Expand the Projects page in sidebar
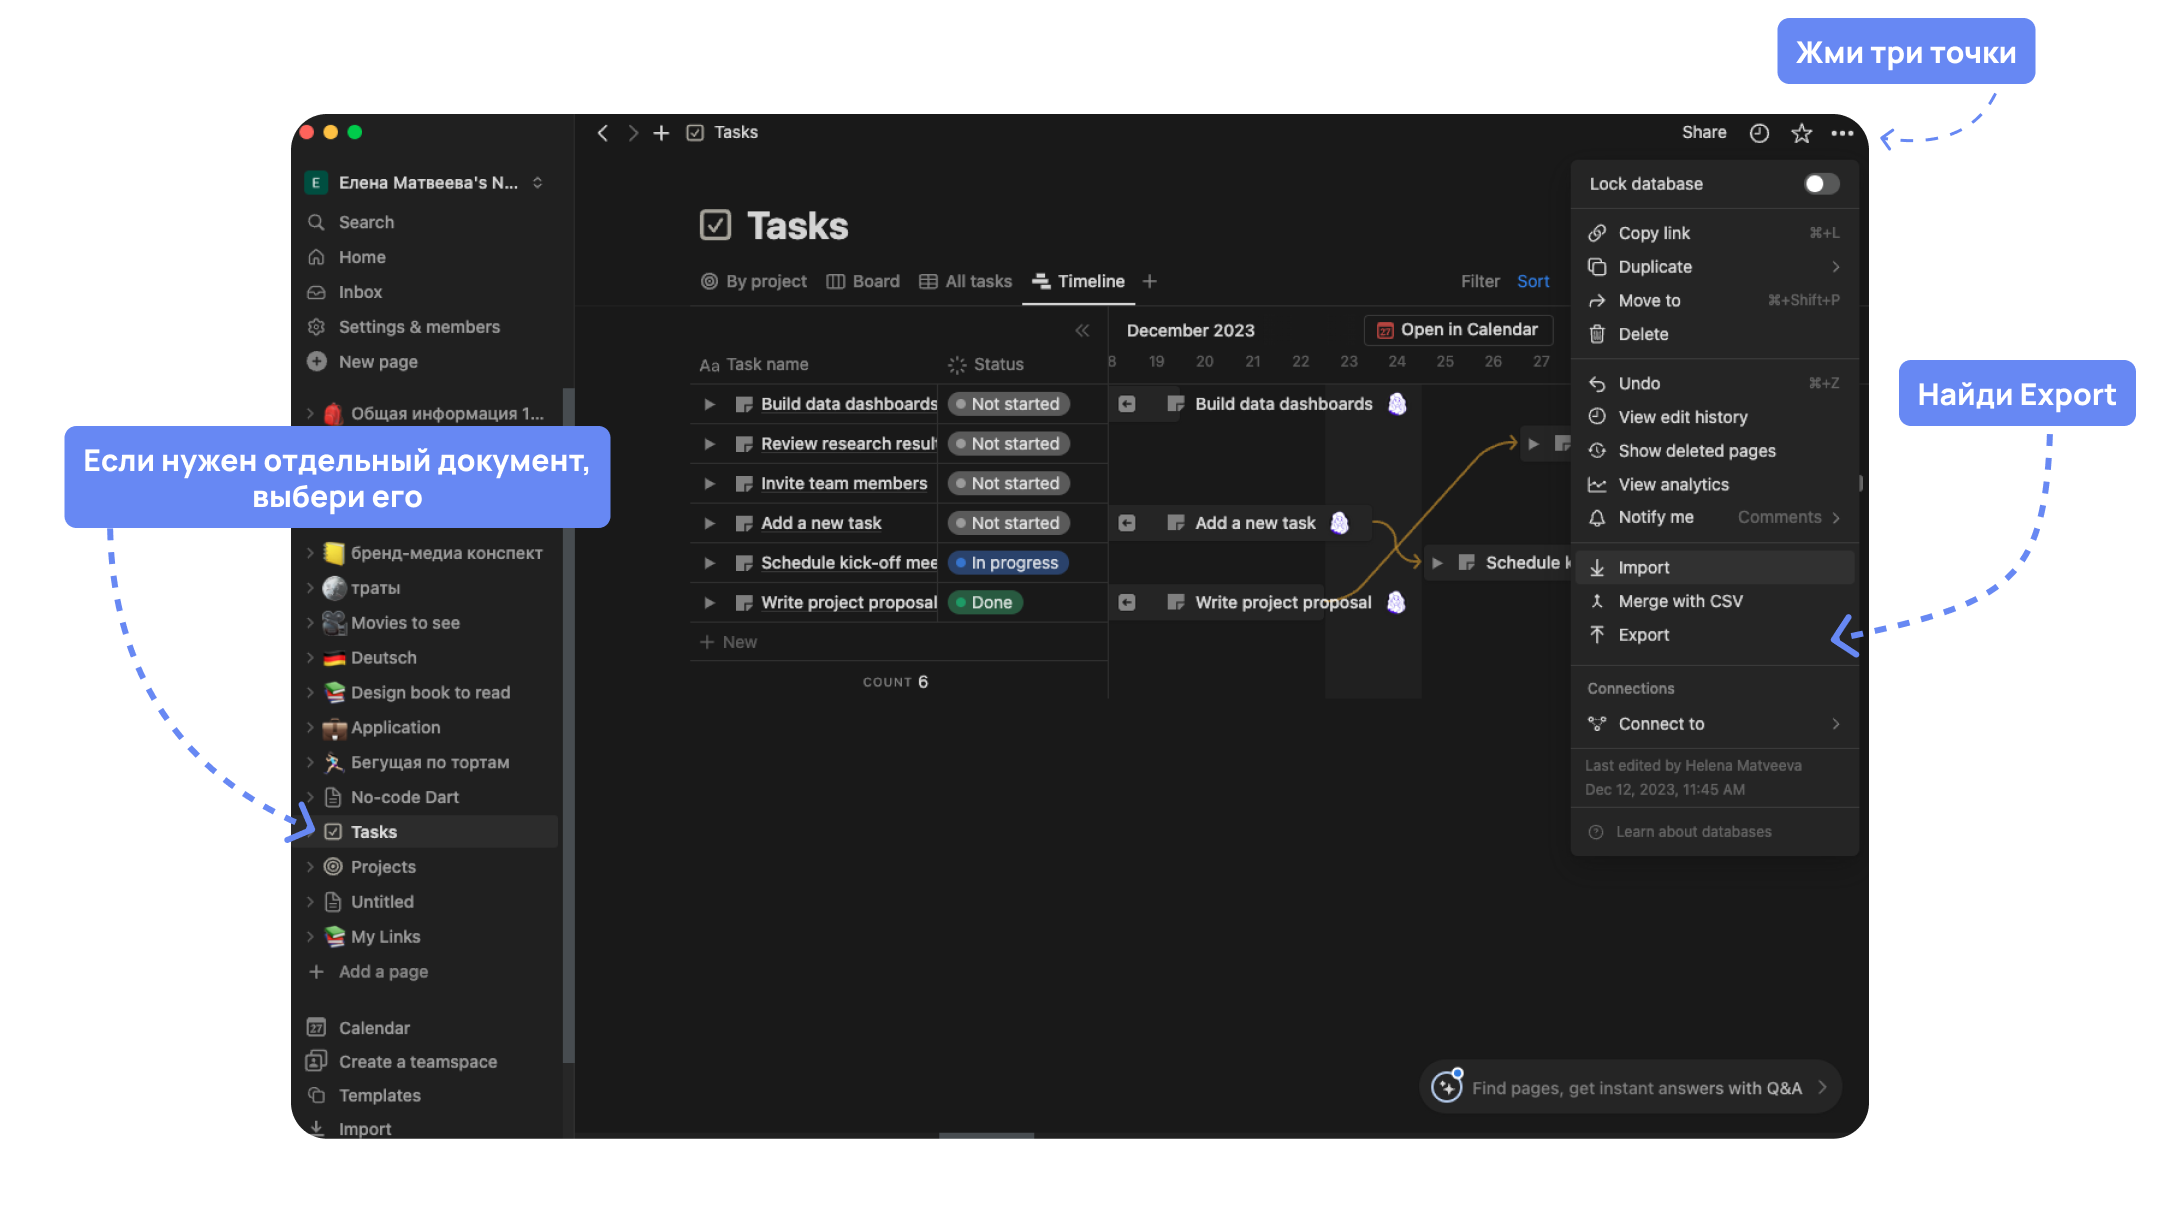The height and width of the screenshot is (1224, 2160). 310,867
